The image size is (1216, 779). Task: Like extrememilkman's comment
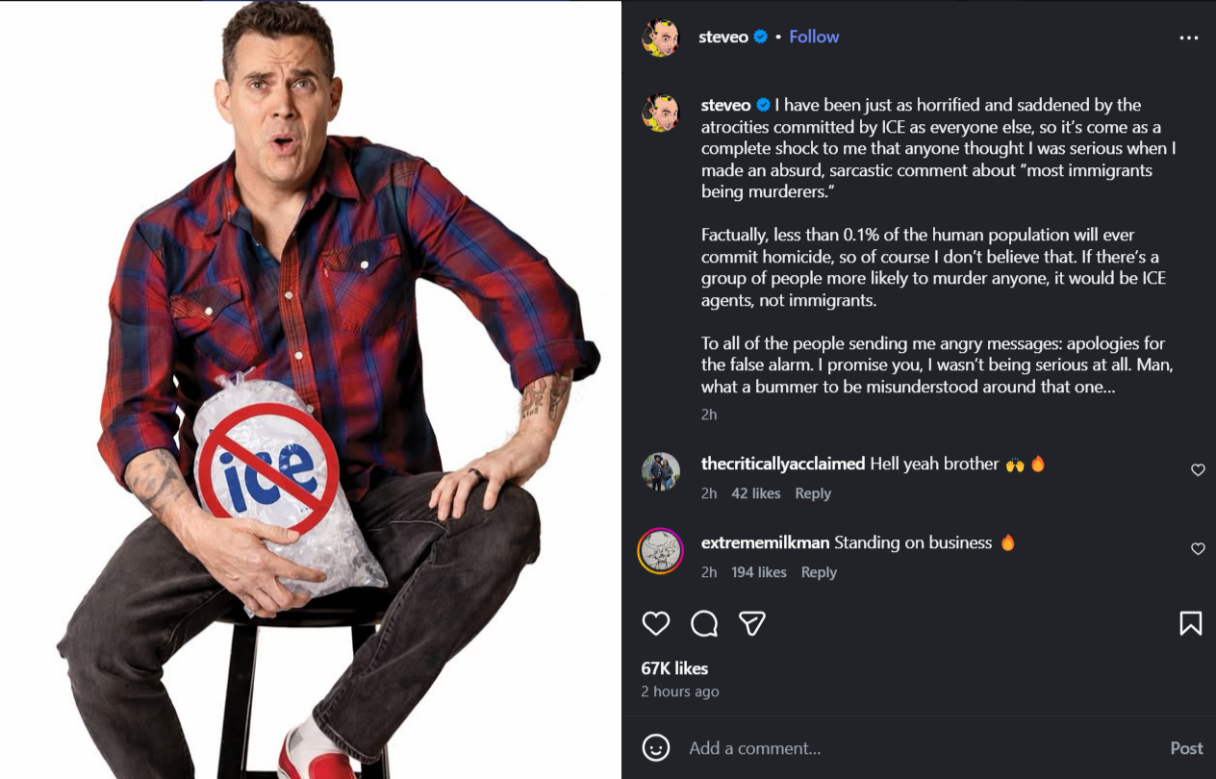[1198, 549]
